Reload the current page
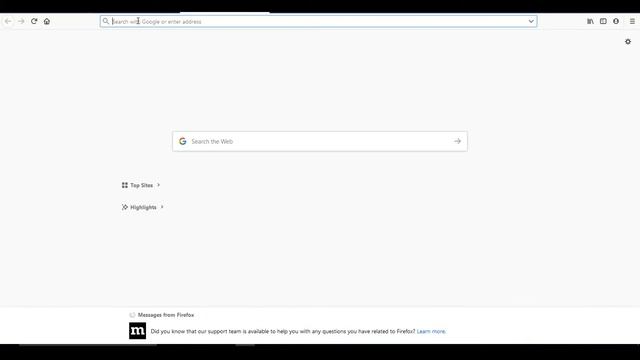640x360 pixels. (x=34, y=21)
